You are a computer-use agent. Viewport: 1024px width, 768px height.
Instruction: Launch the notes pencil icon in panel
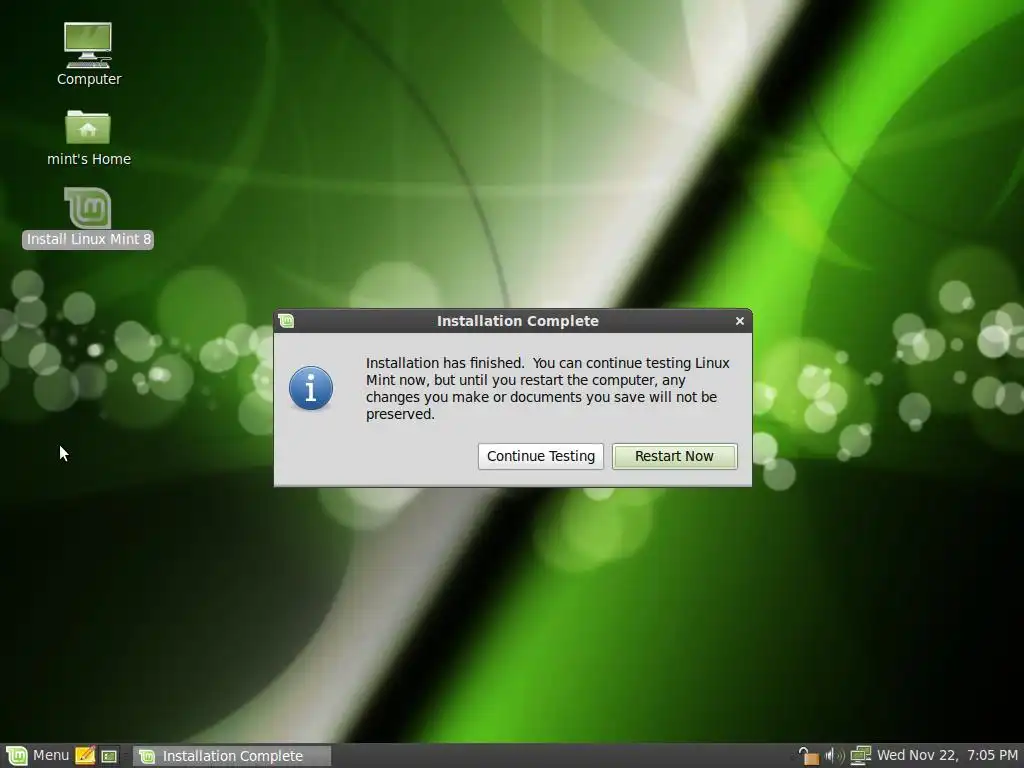pos(85,756)
